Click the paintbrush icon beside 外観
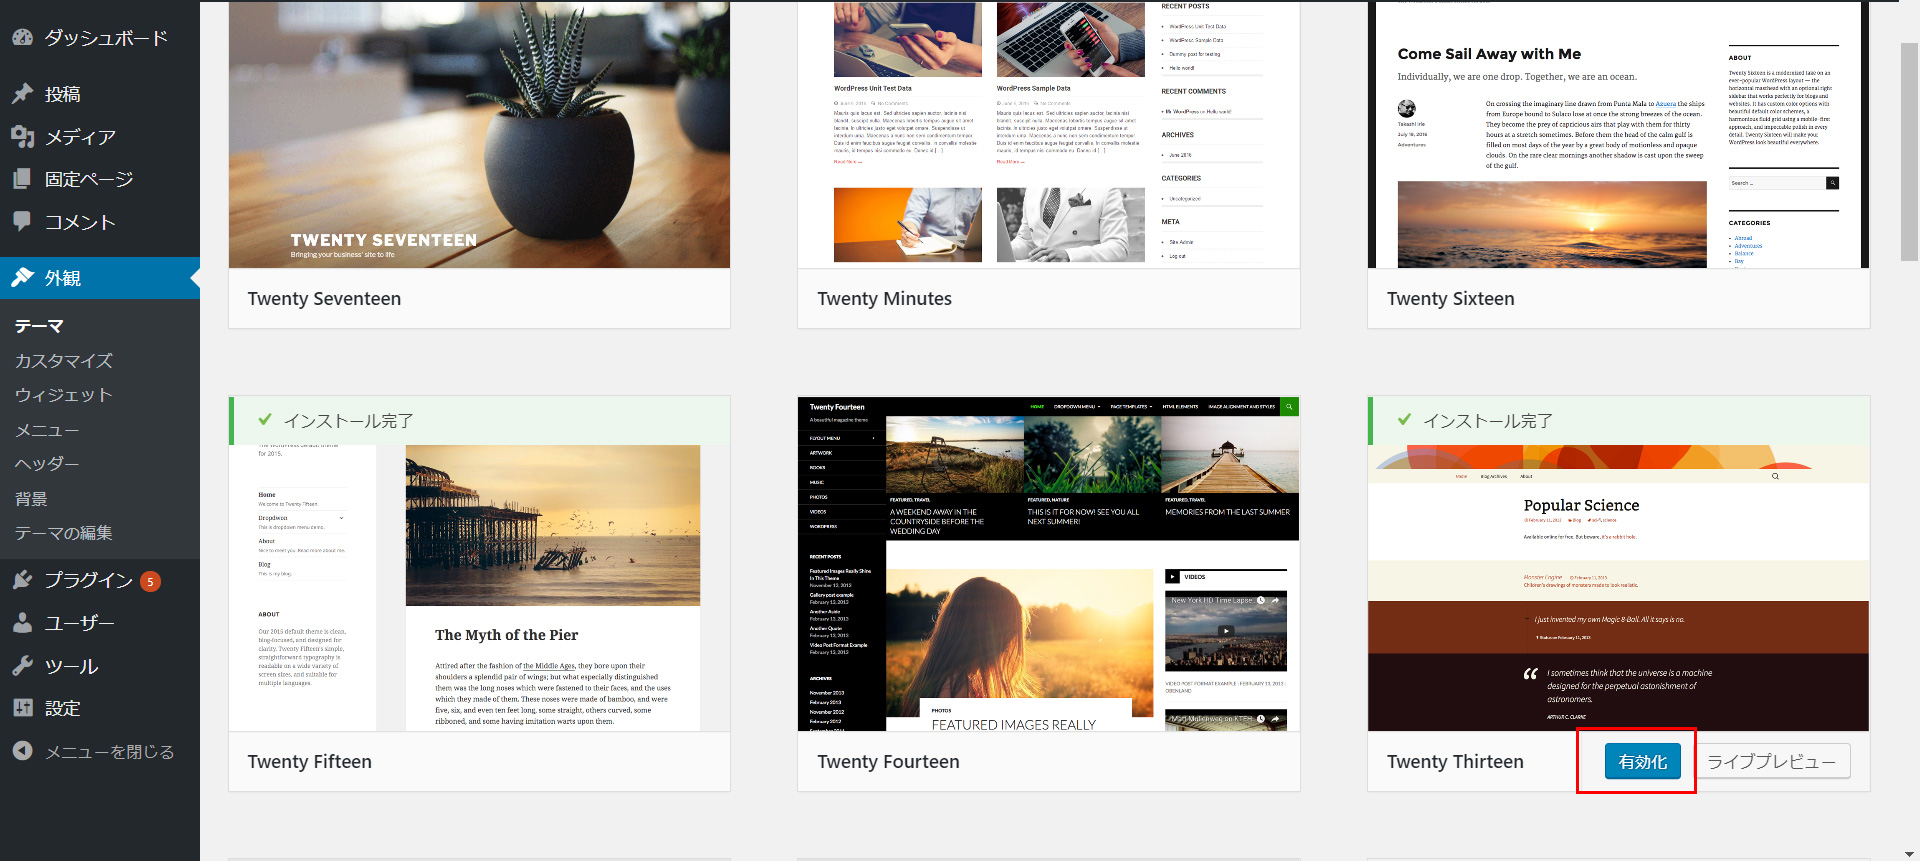 [23, 278]
